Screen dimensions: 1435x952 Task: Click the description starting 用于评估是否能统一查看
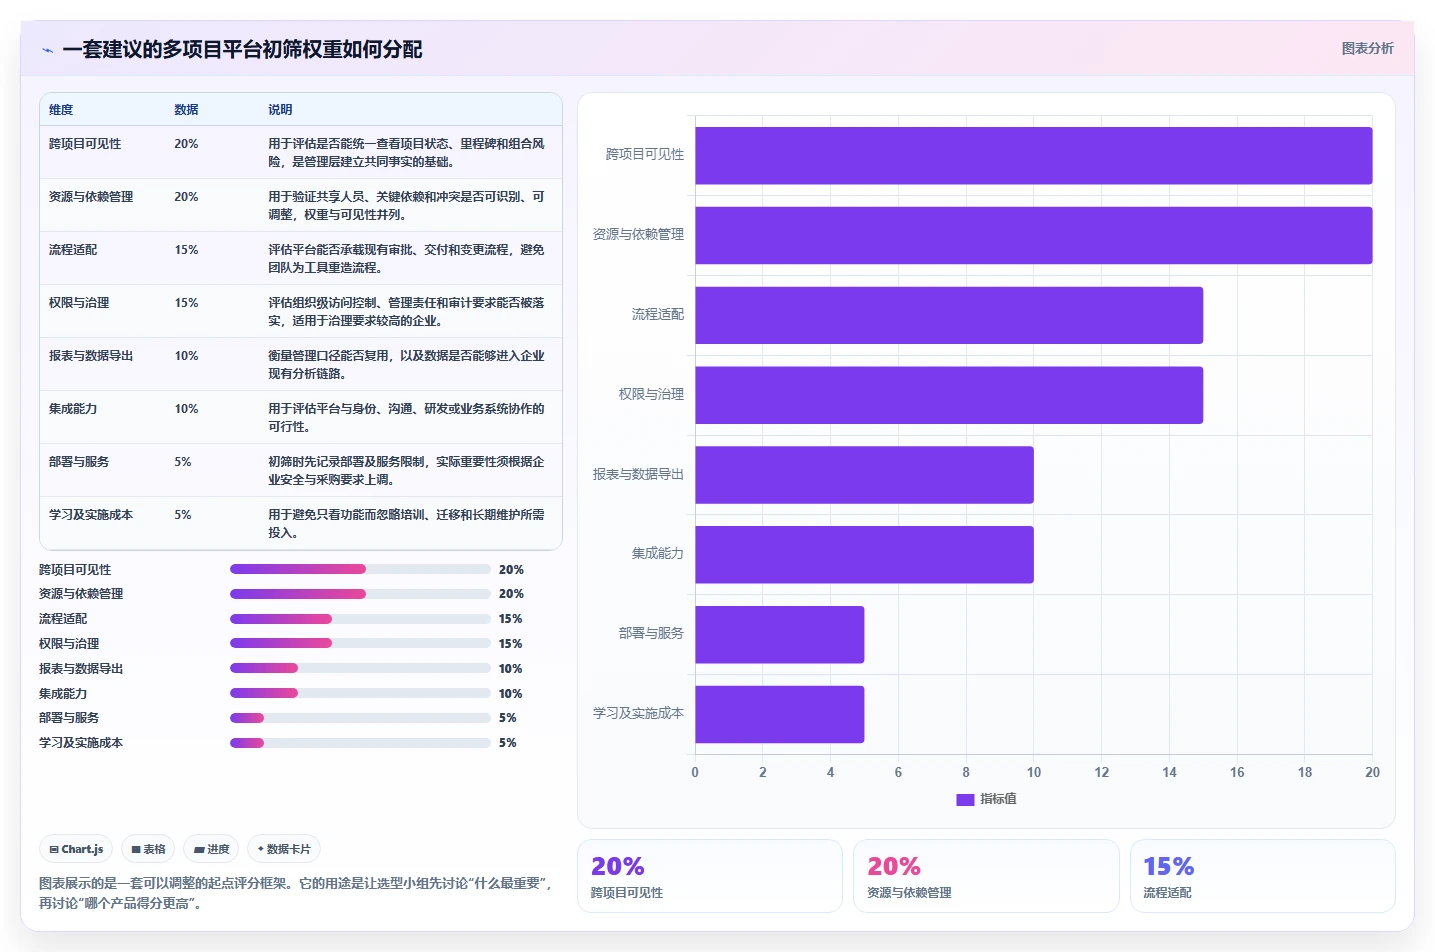(x=406, y=153)
